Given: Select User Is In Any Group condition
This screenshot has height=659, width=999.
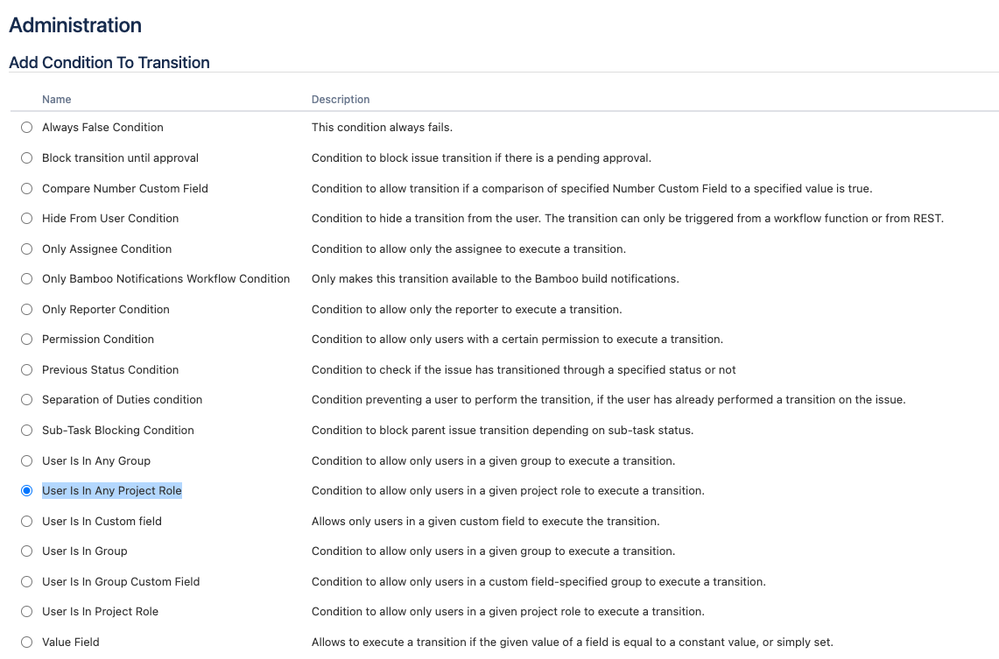Looking at the screenshot, I should click(x=26, y=460).
